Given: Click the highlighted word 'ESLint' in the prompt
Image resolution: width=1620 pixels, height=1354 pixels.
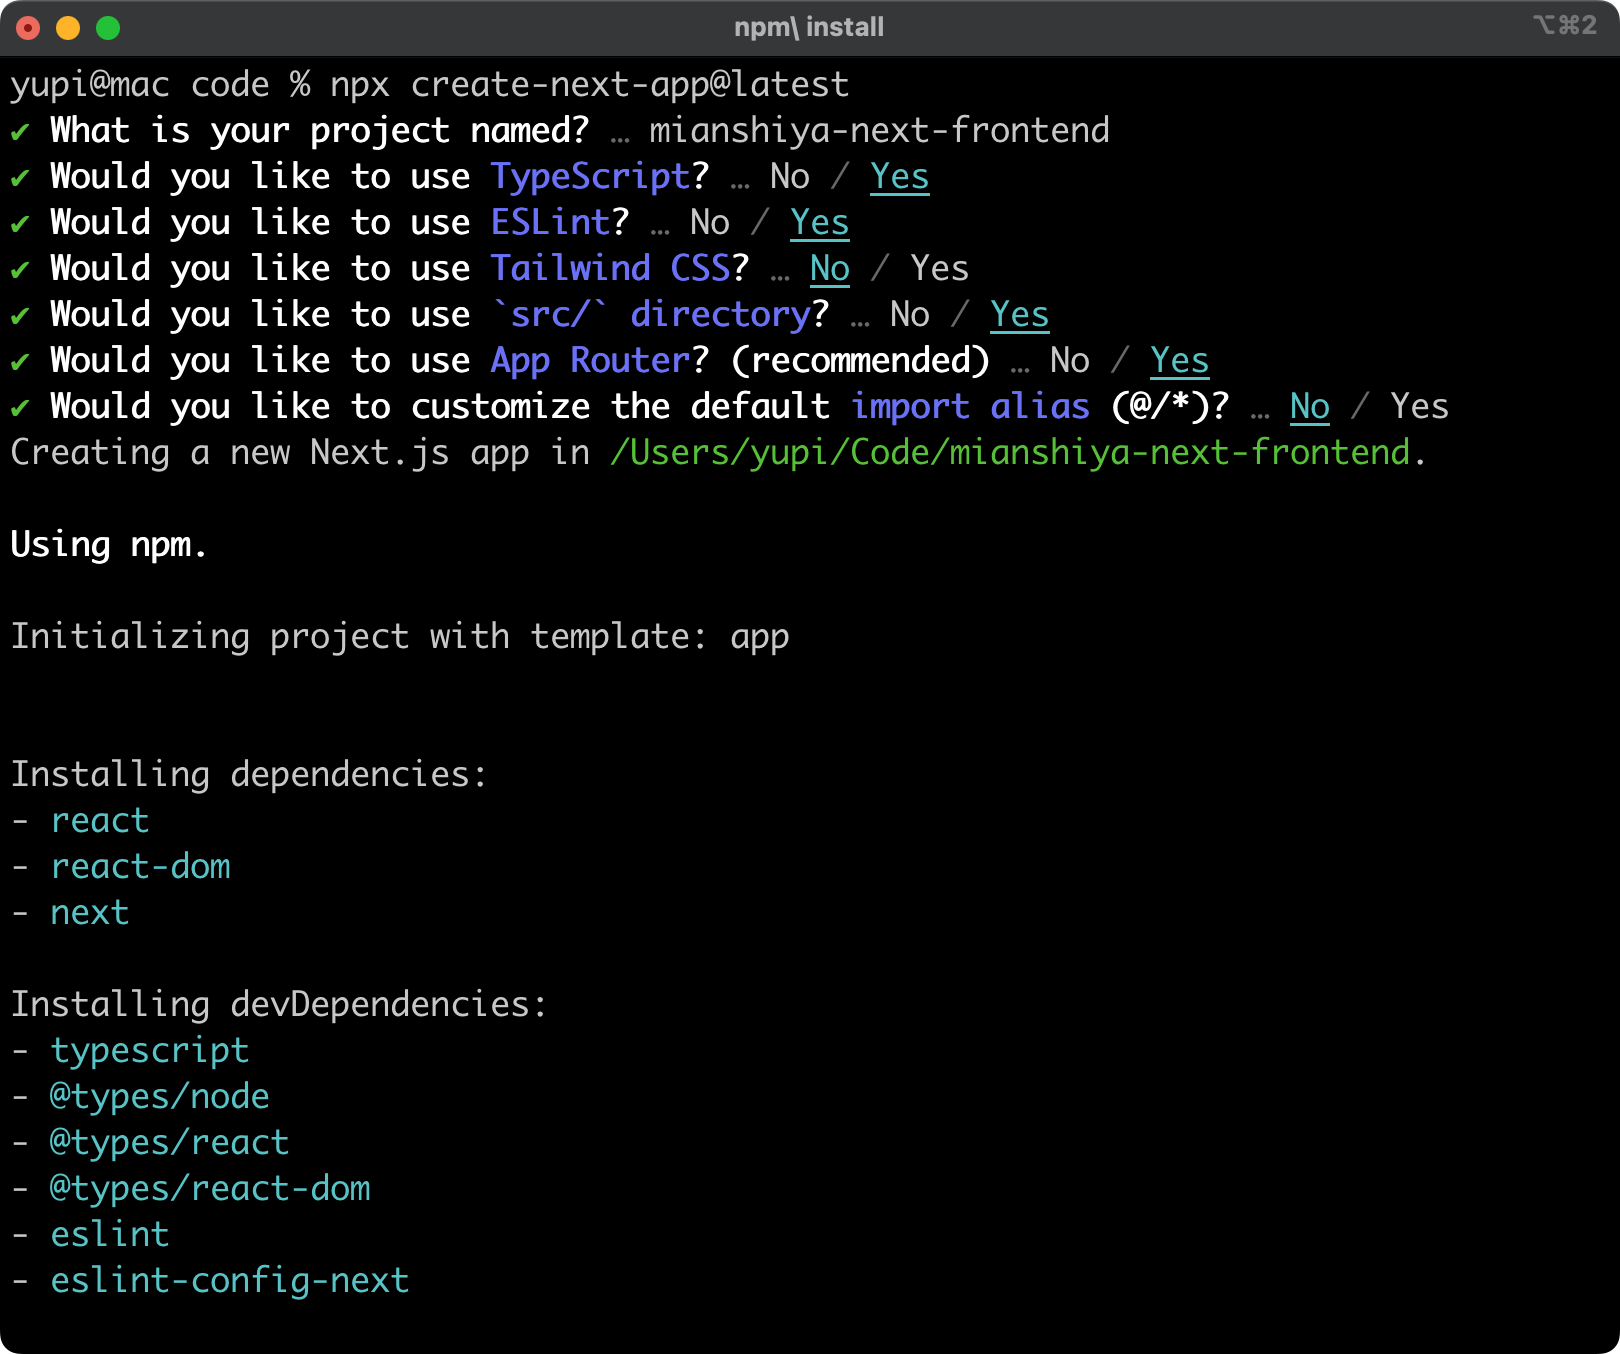Looking at the screenshot, I should point(550,223).
